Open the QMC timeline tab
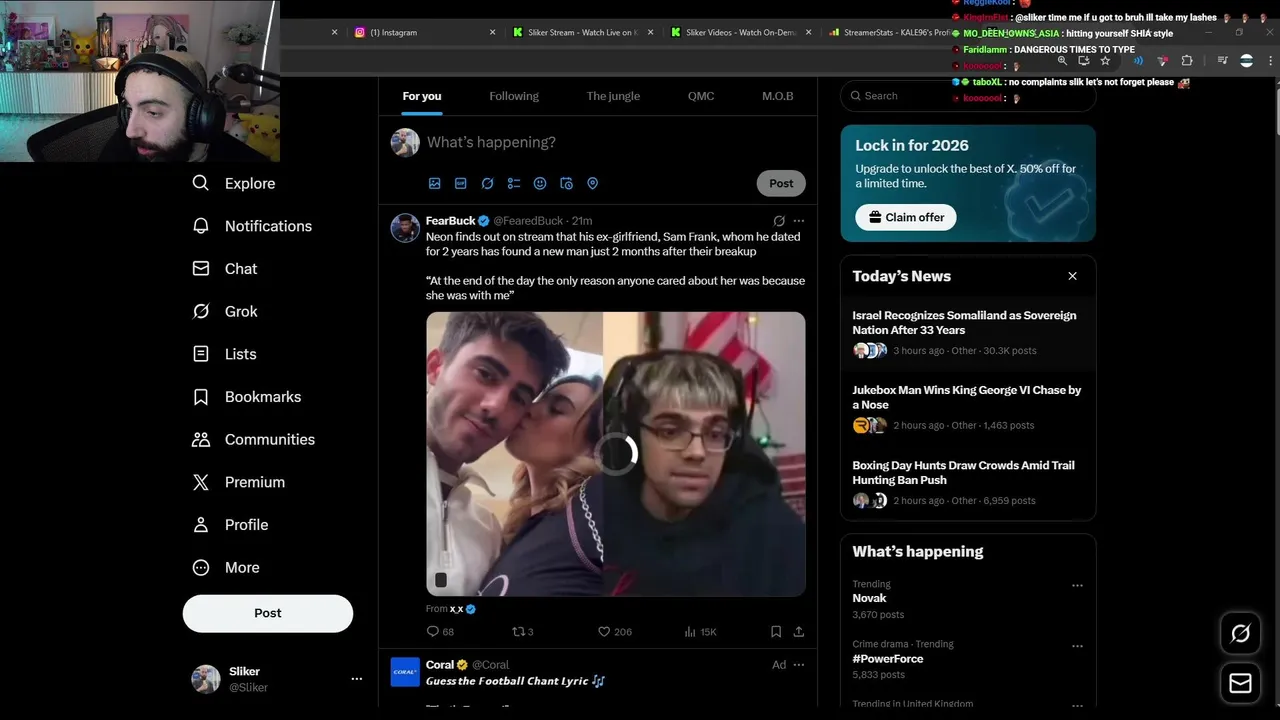 [701, 96]
